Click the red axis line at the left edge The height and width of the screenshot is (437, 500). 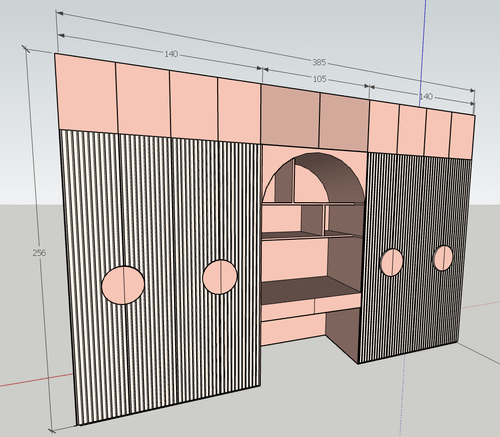click(35, 380)
